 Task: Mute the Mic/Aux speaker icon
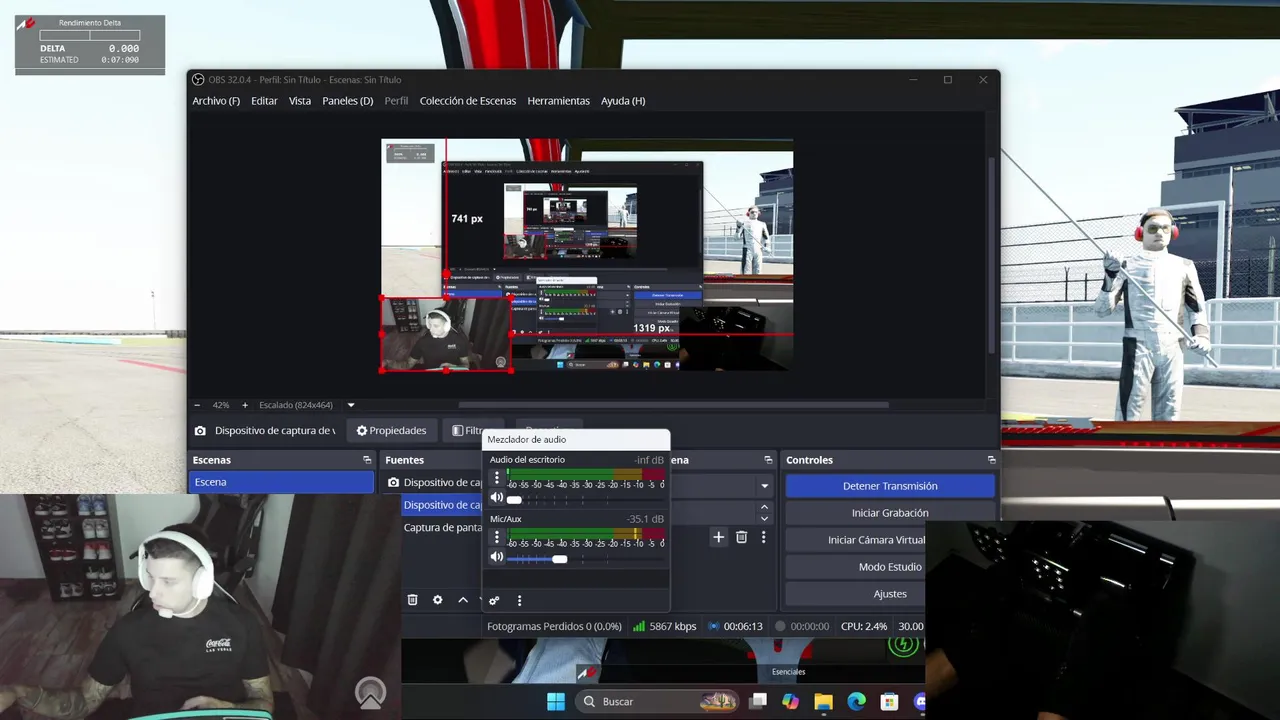pos(496,557)
